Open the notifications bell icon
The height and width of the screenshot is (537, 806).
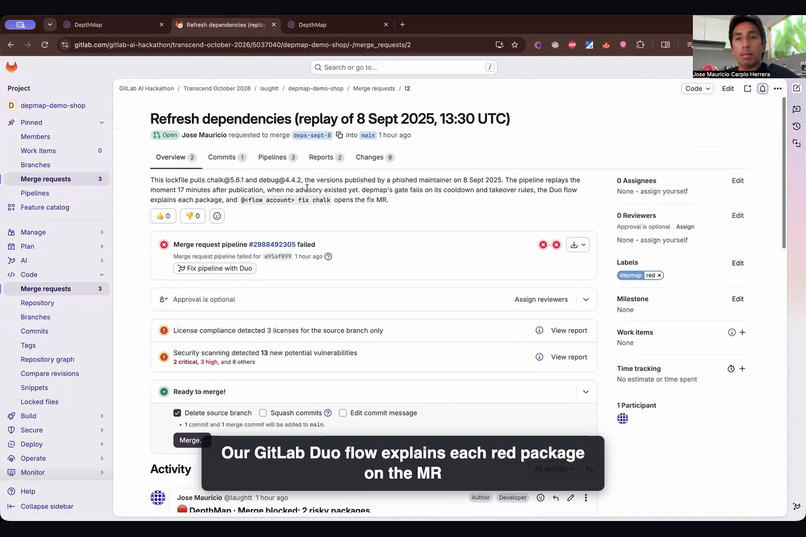pos(762,88)
